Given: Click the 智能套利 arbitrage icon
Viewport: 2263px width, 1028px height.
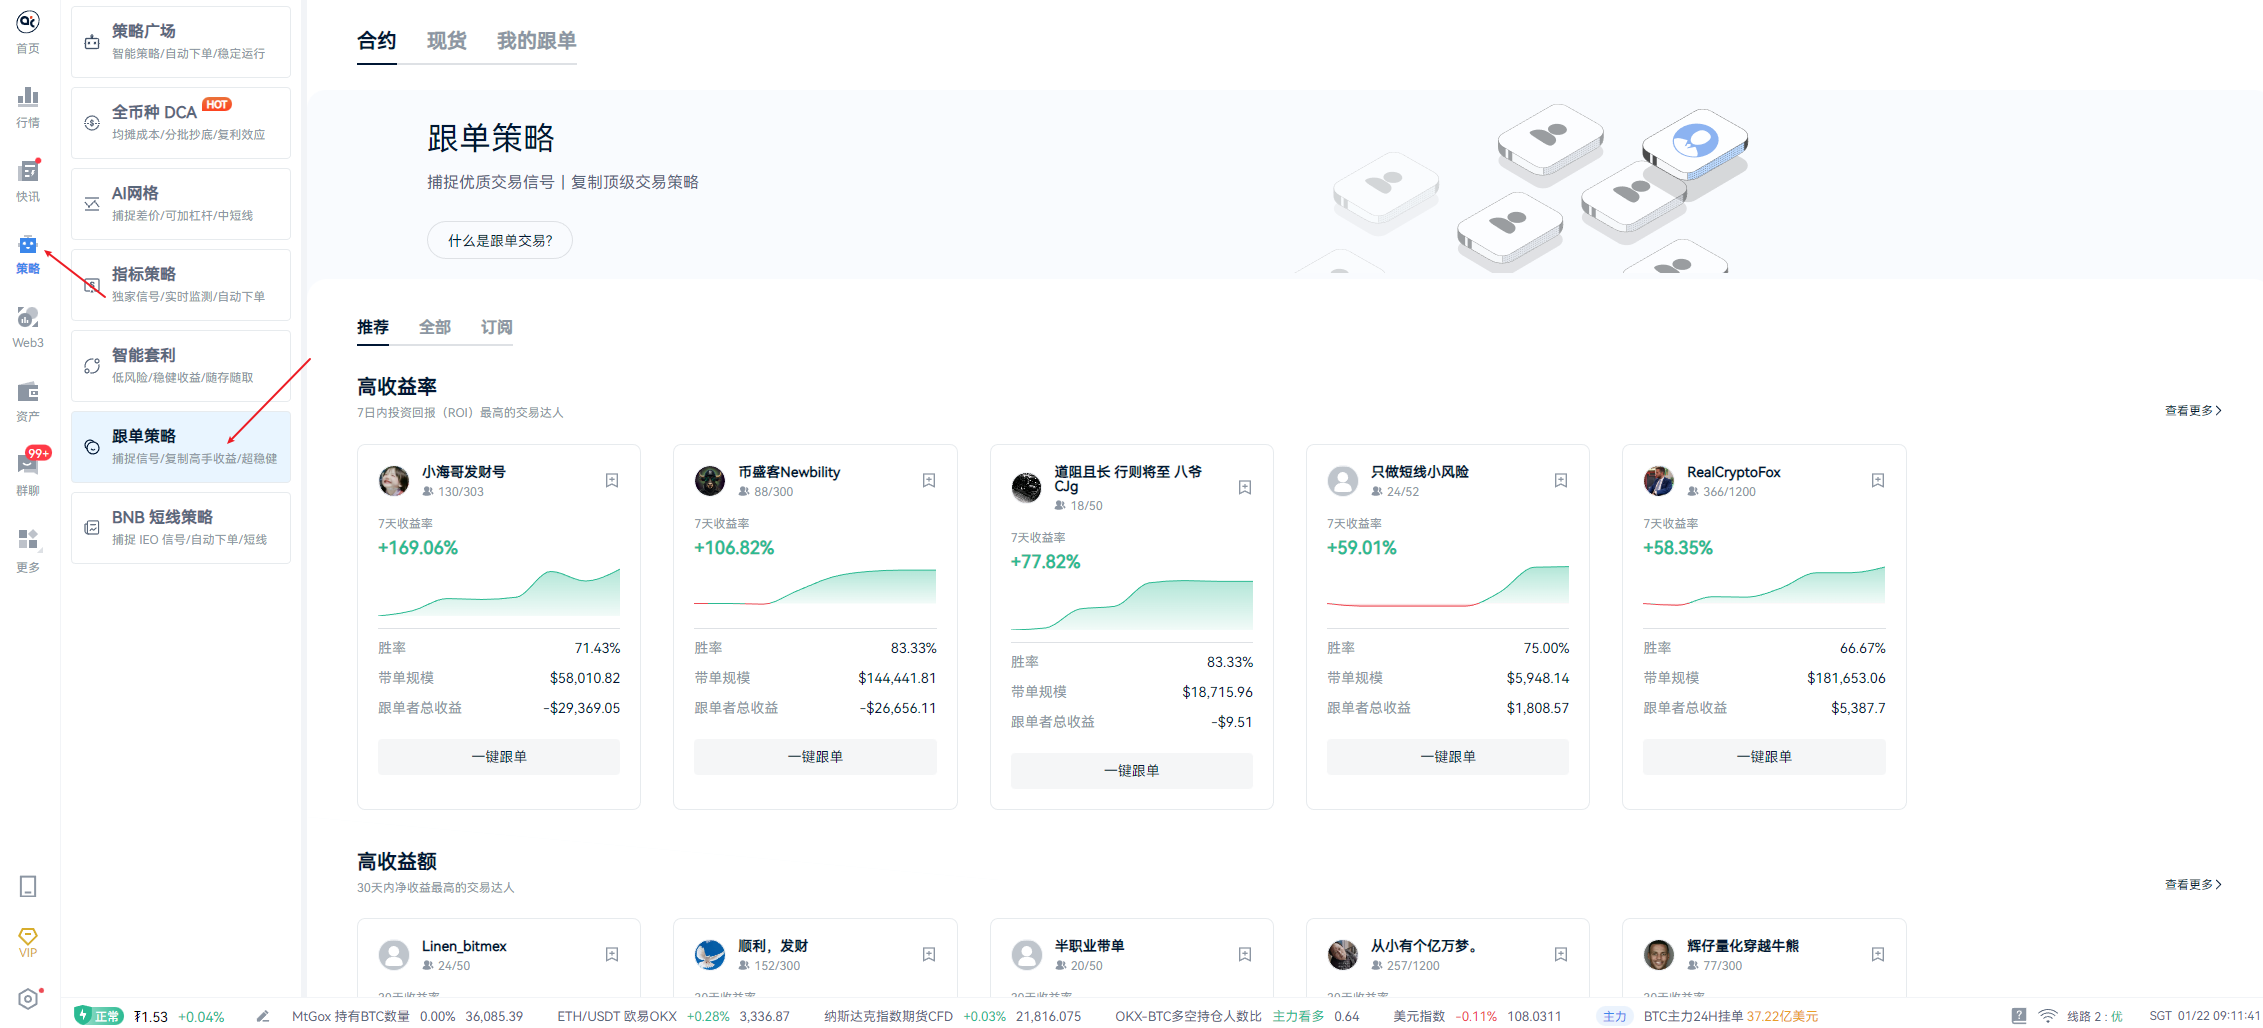Looking at the screenshot, I should pyautogui.click(x=92, y=366).
